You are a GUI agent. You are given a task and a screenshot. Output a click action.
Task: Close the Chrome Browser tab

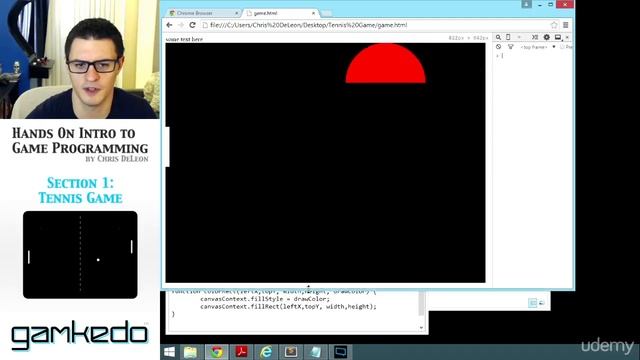[x=236, y=13]
